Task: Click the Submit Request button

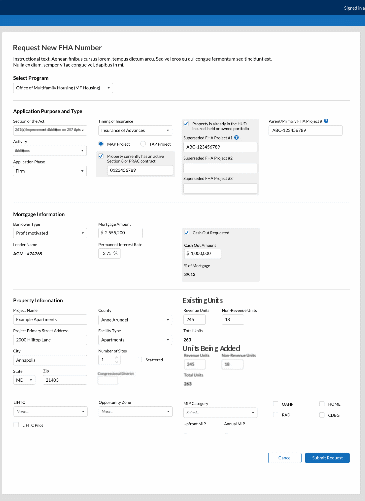Action: (x=327, y=458)
